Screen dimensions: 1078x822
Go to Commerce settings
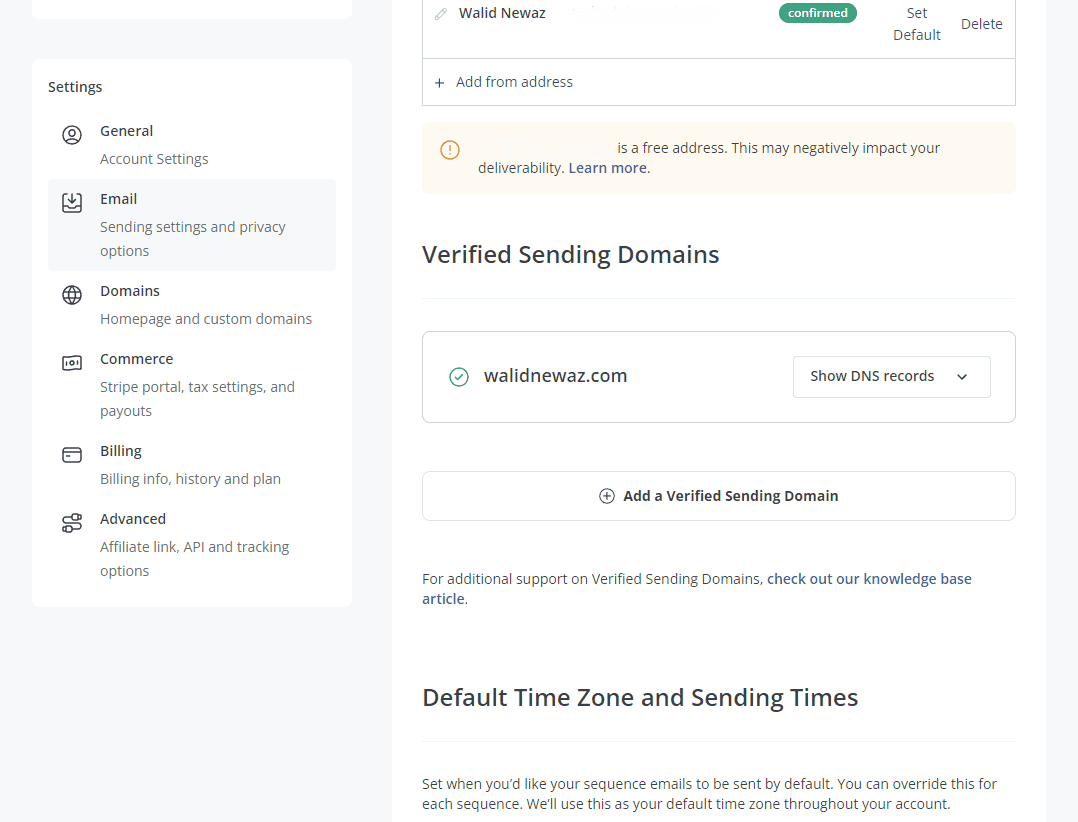coord(192,385)
